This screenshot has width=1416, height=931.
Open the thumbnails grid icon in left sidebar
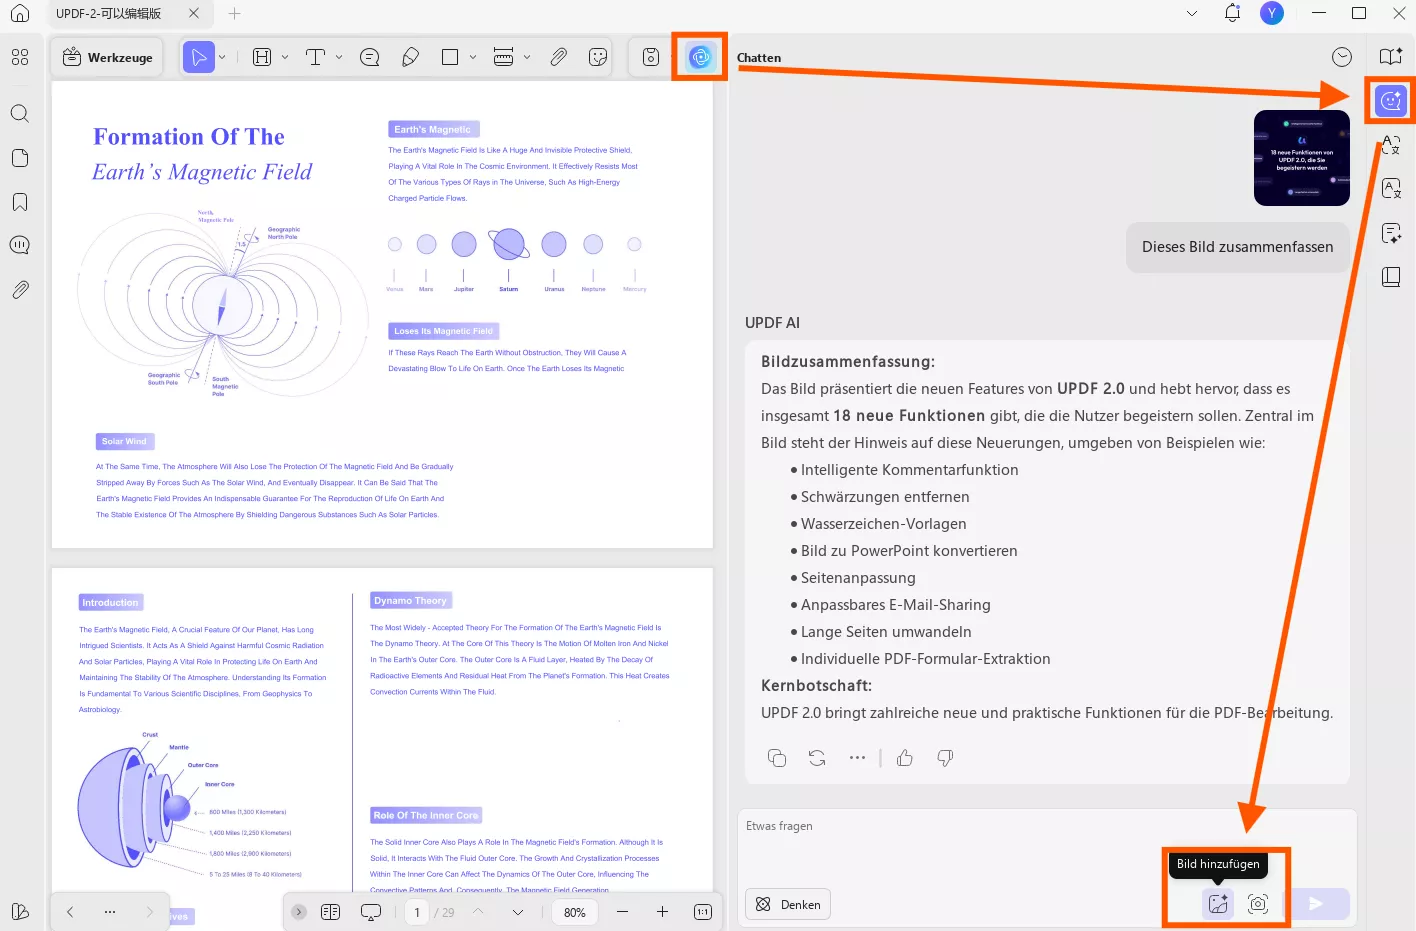pos(20,57)
